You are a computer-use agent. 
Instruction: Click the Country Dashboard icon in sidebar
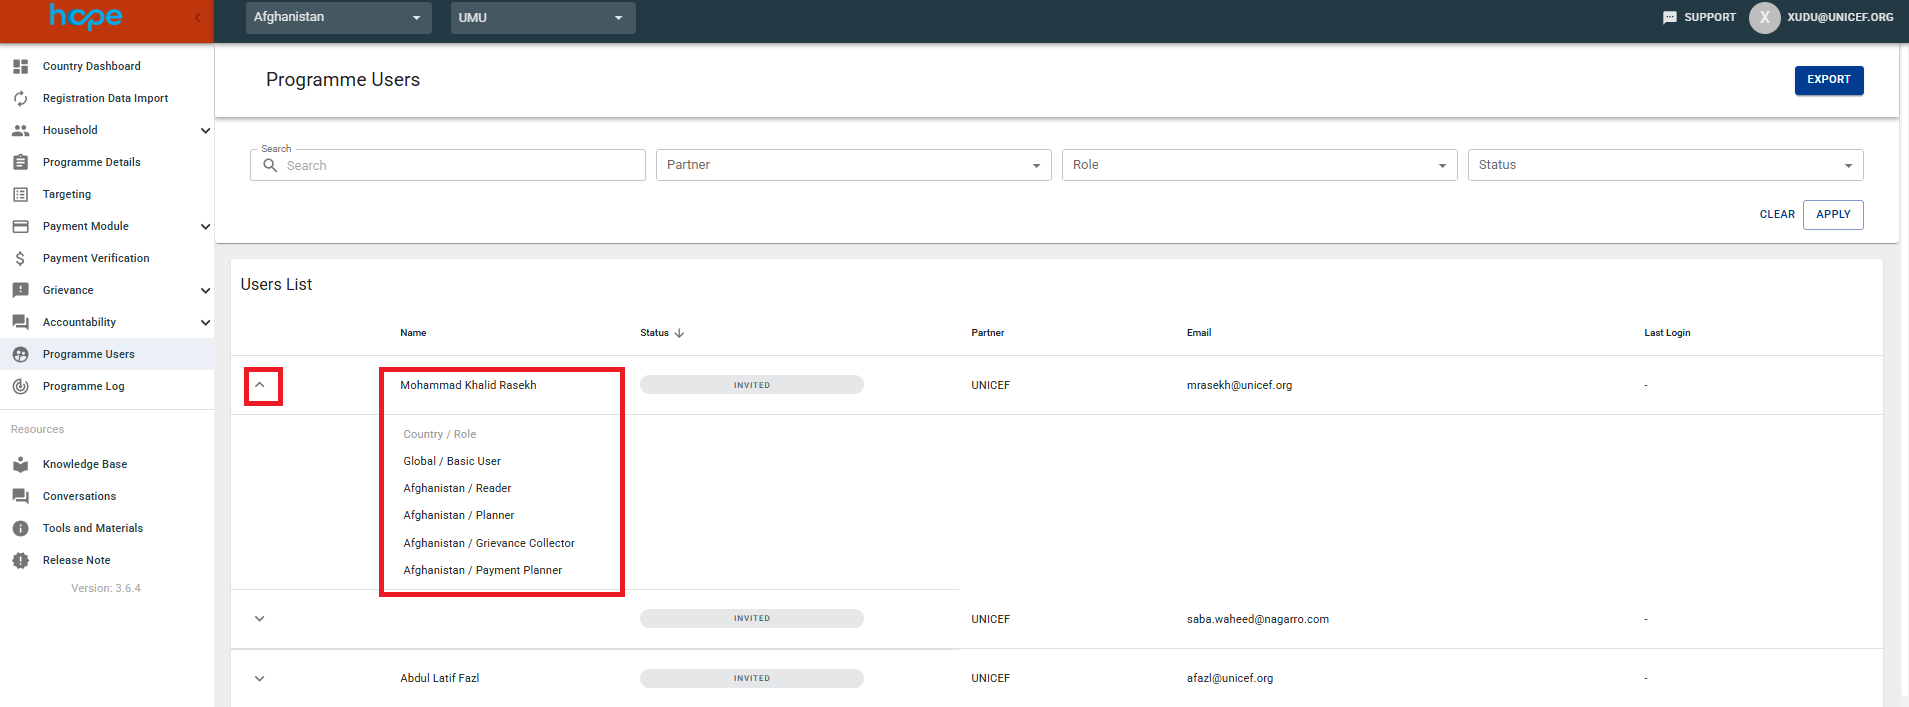(x=20, y=66)
